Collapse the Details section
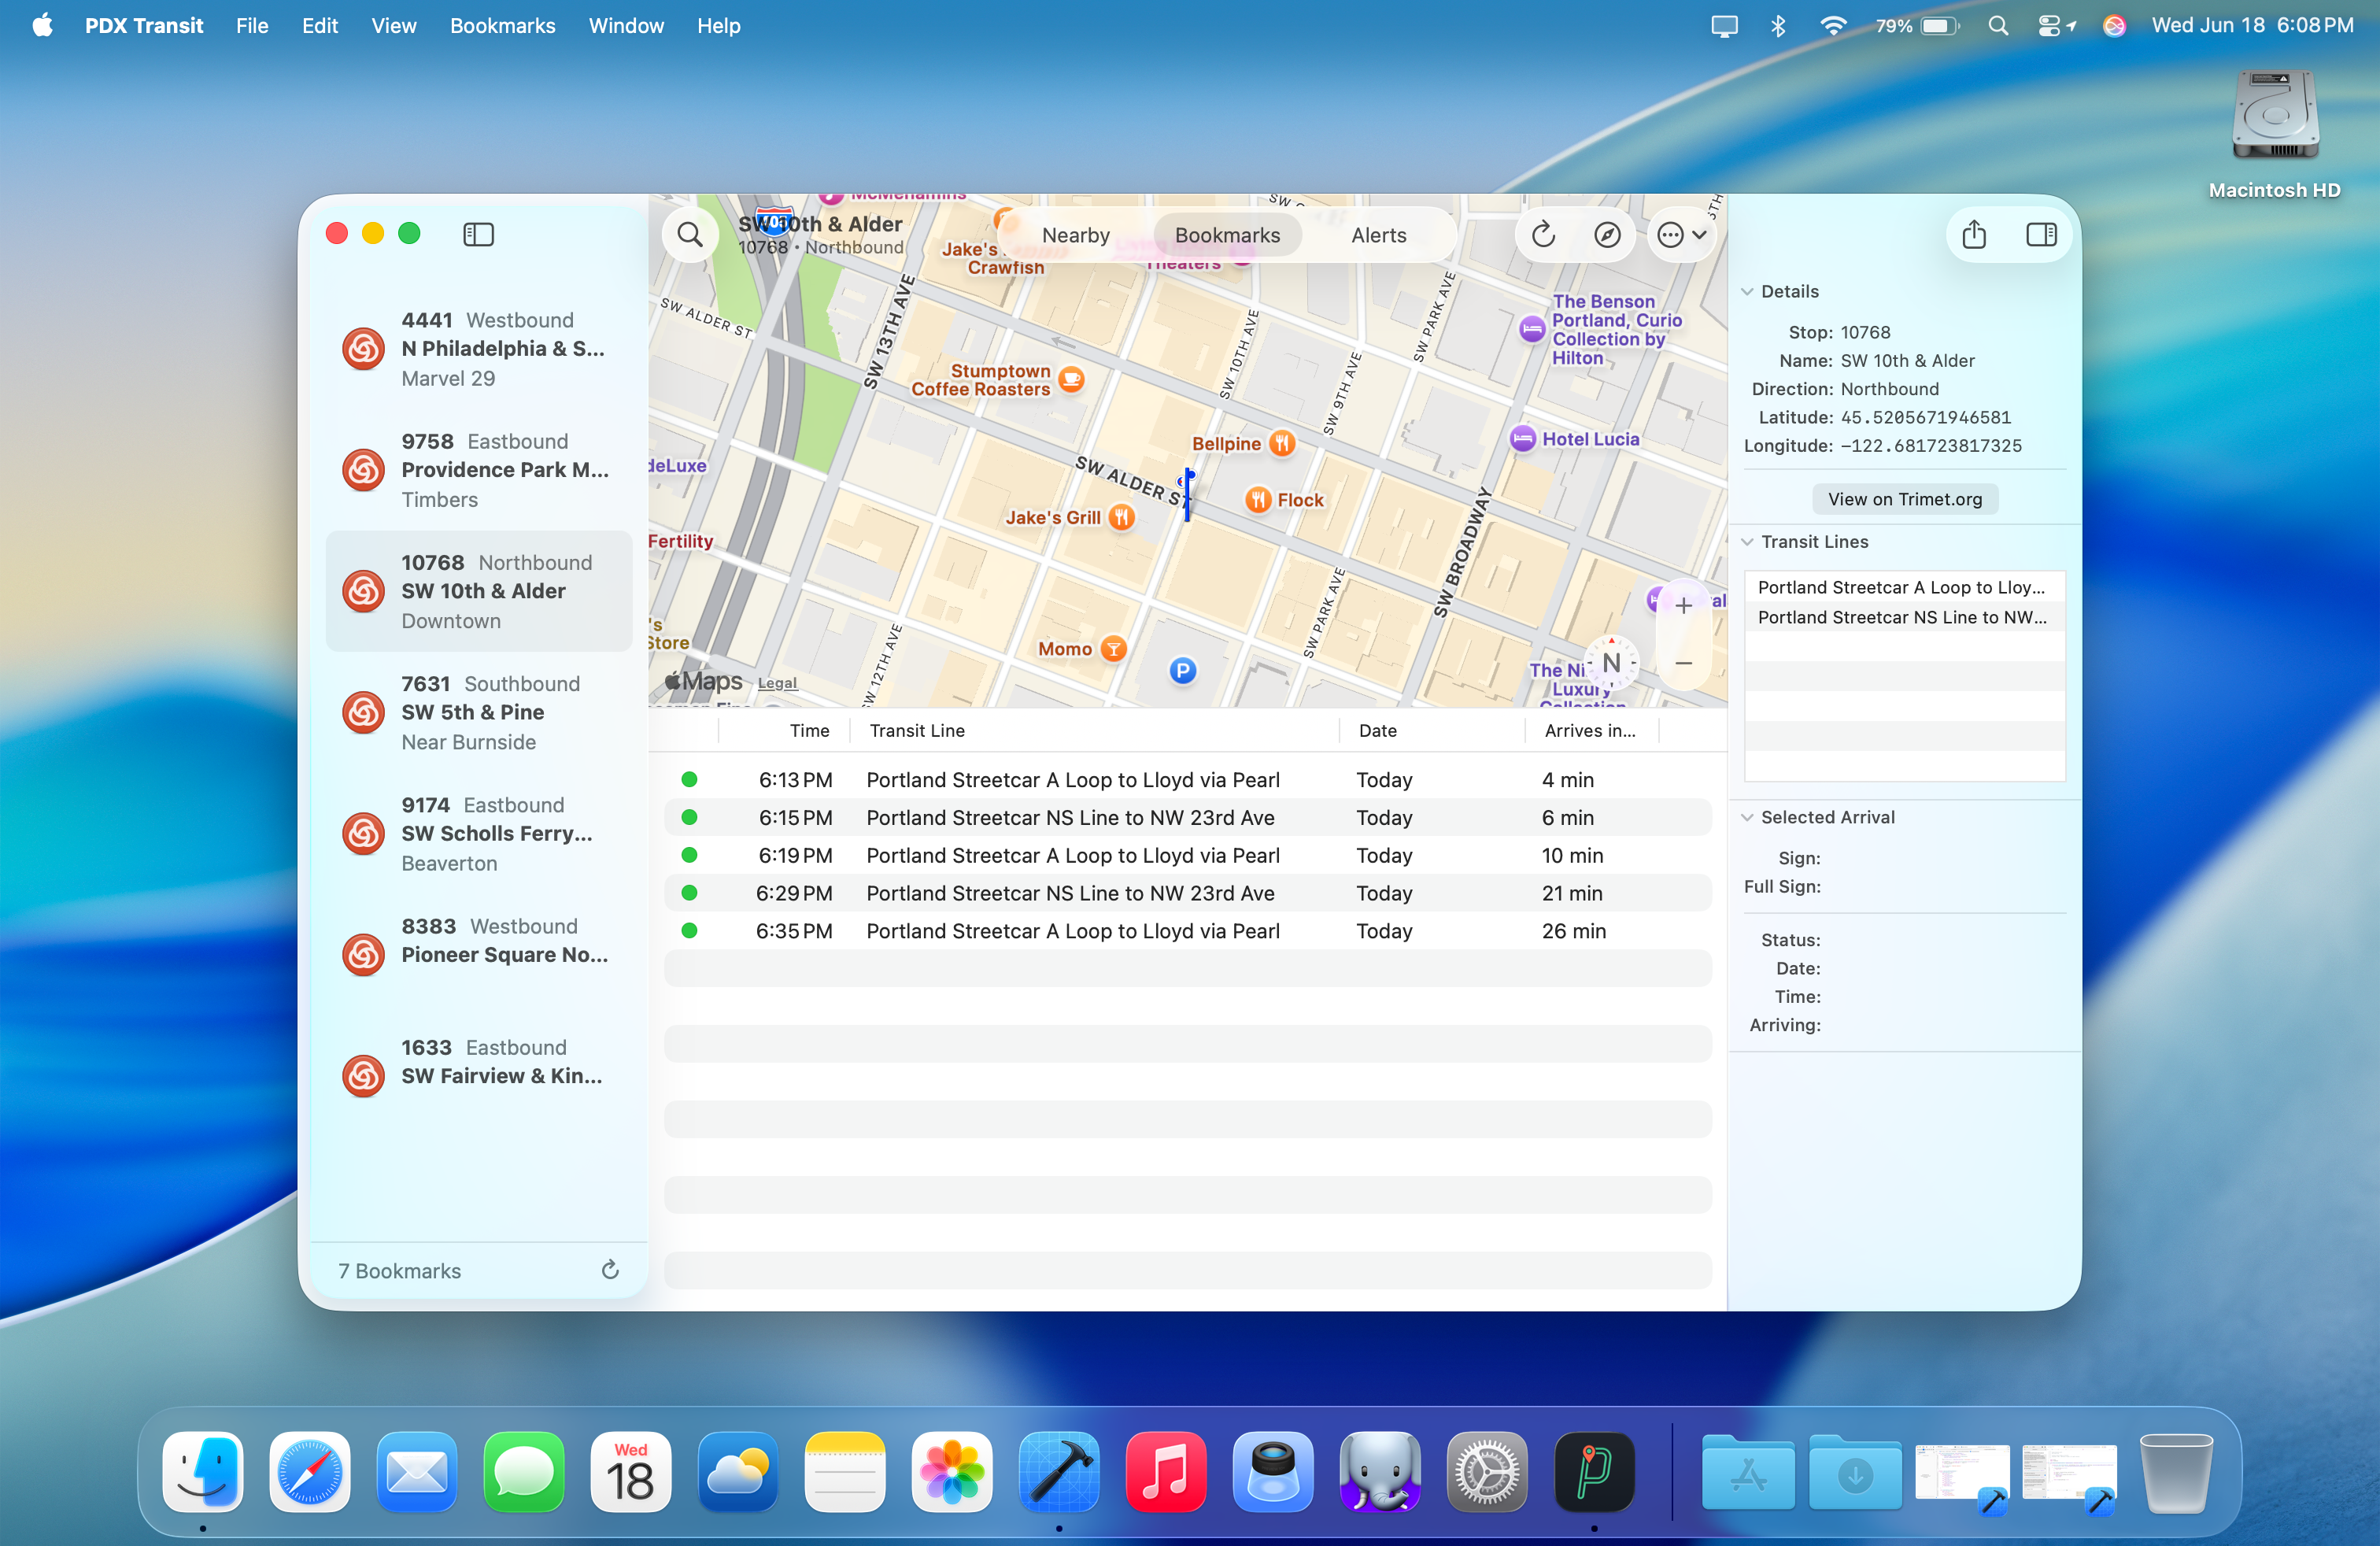Viewport: 2380px width, 1546px height. pos(1747,292)
